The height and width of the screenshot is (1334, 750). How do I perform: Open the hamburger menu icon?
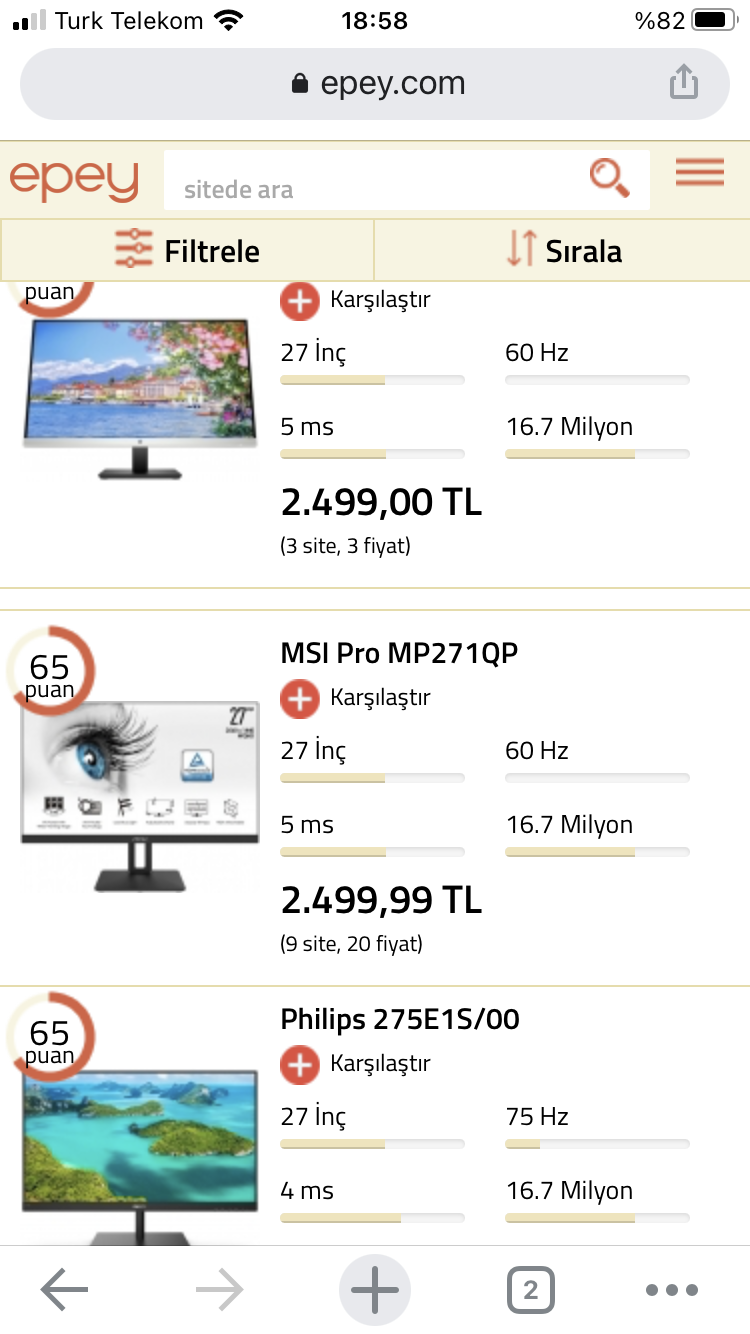pos(699,173)
